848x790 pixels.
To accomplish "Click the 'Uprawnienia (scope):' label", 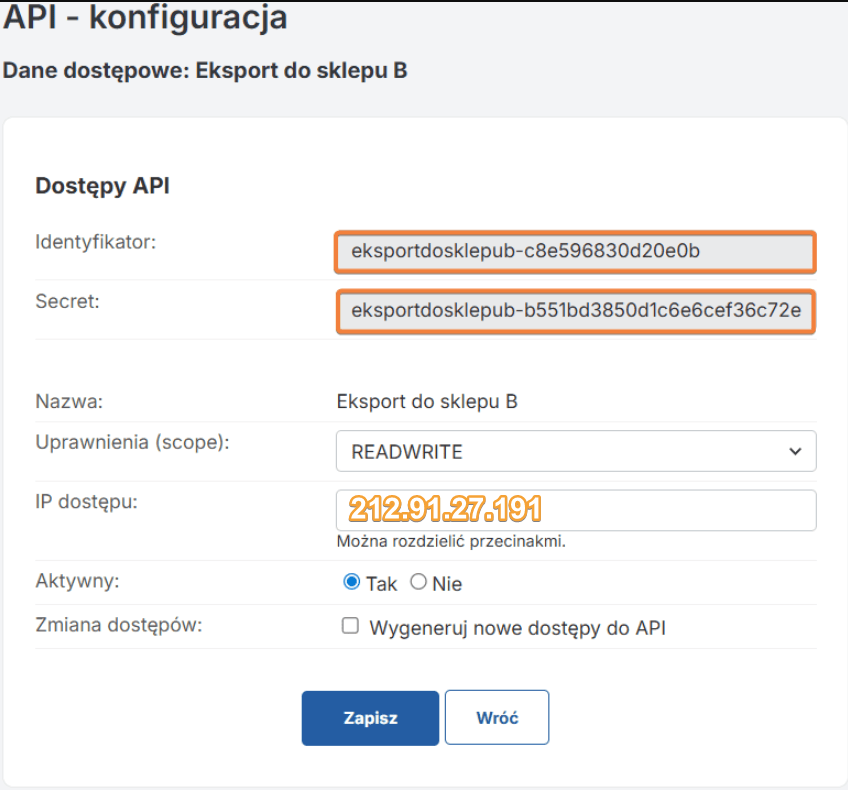I will [x=132, y=442].
